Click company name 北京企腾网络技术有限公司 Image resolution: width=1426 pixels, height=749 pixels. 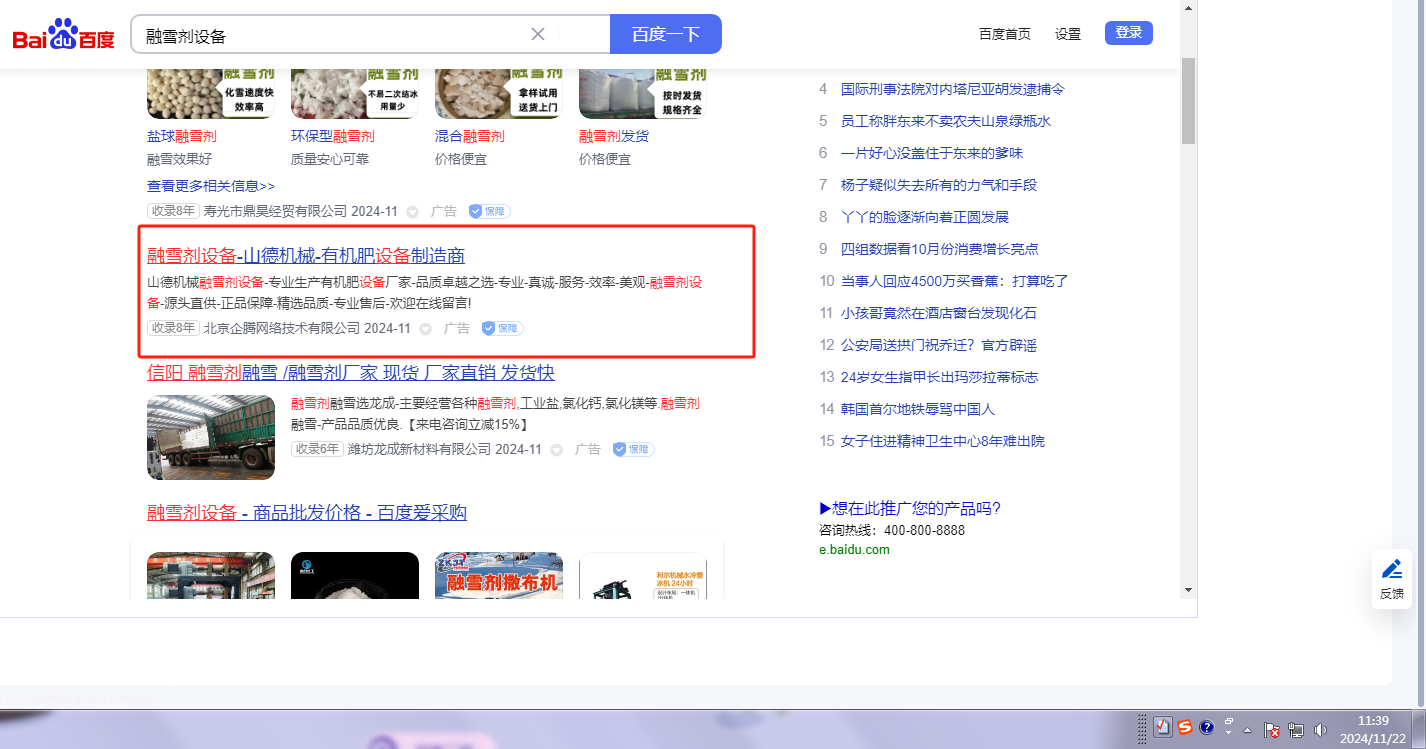[x=282, y=328]
